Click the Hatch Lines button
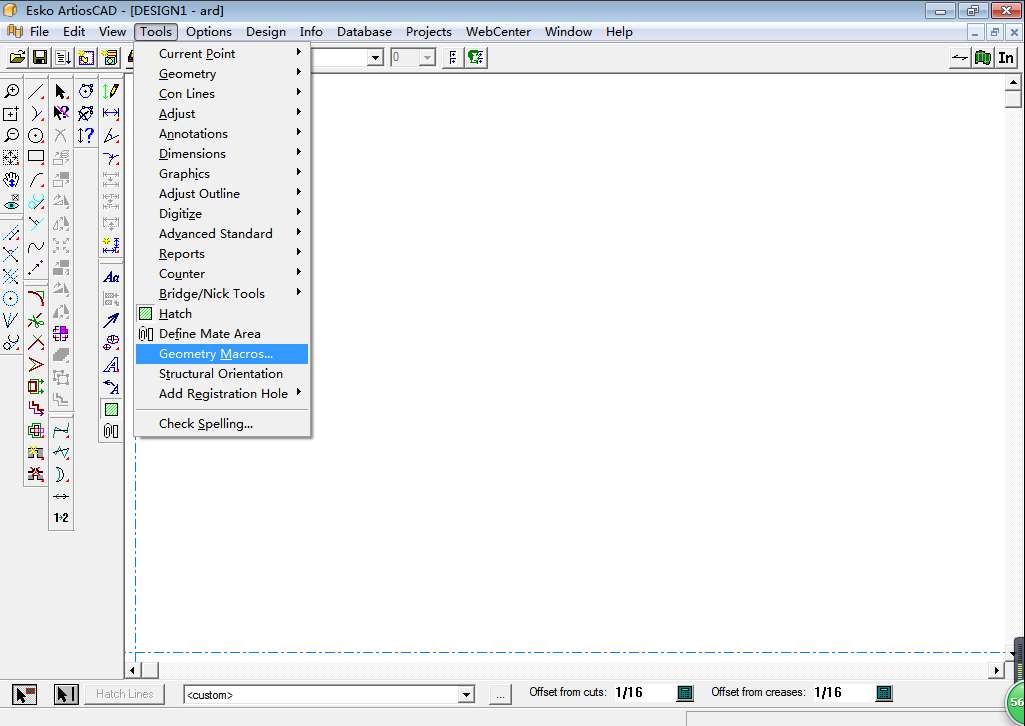 point(124,694)
